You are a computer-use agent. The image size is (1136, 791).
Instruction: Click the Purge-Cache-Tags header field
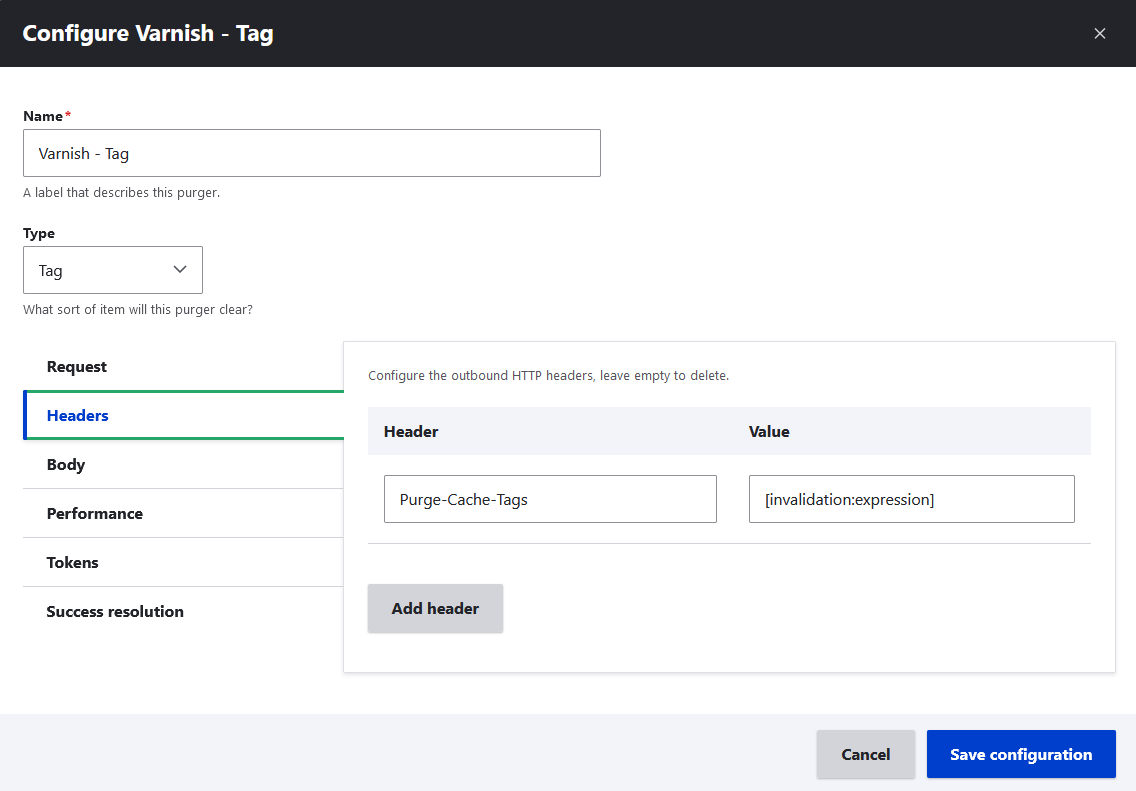(550, 498)
